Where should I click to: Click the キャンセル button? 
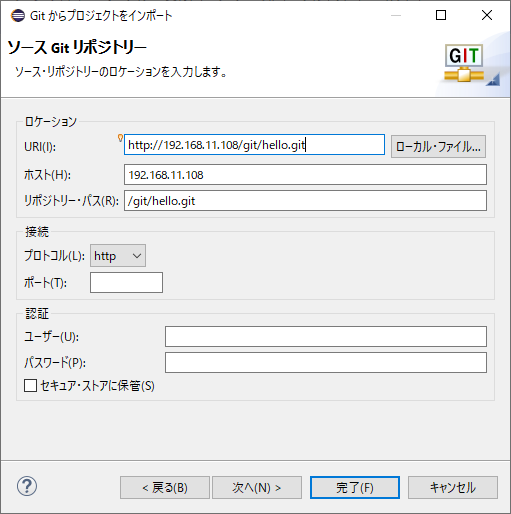coord(453,488)
